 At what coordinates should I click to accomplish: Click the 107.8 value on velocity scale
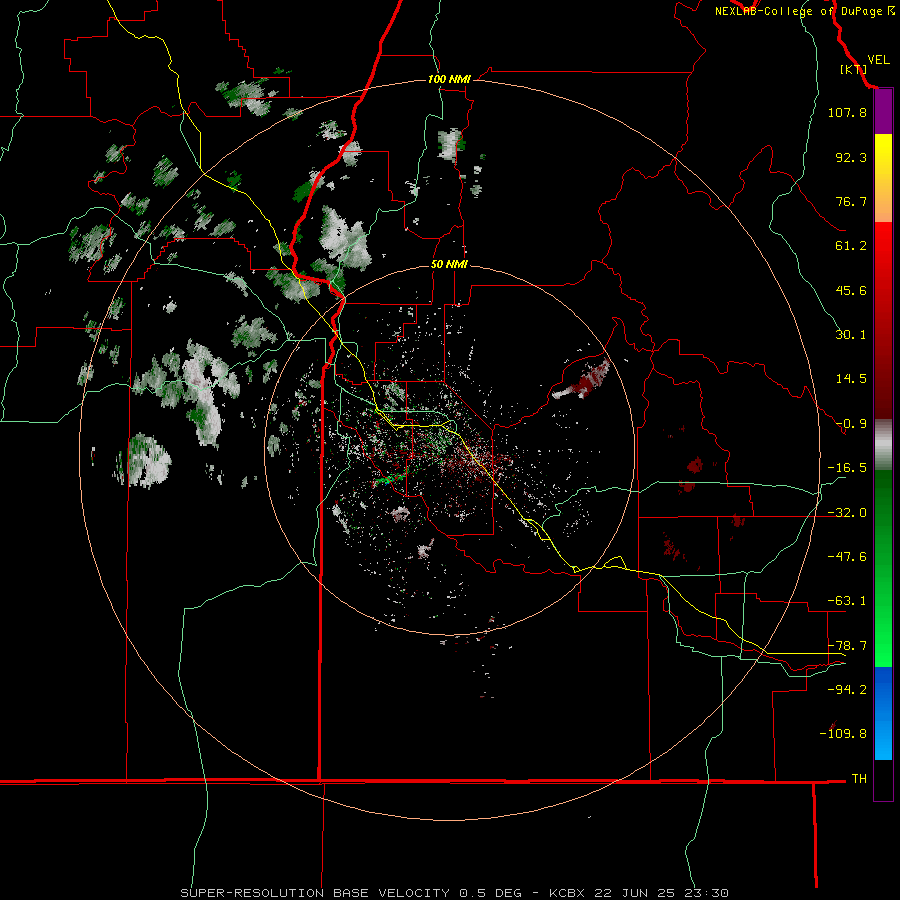click(x=847, y=112)
